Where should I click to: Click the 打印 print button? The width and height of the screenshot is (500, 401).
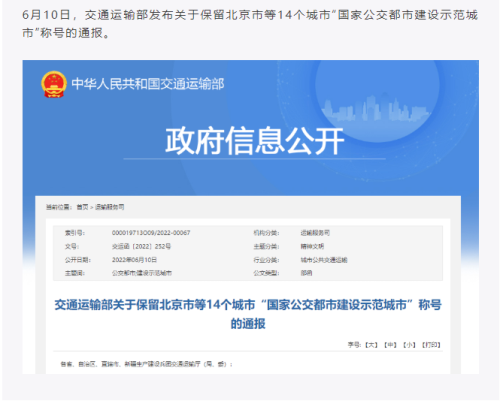tap(431, 345)
